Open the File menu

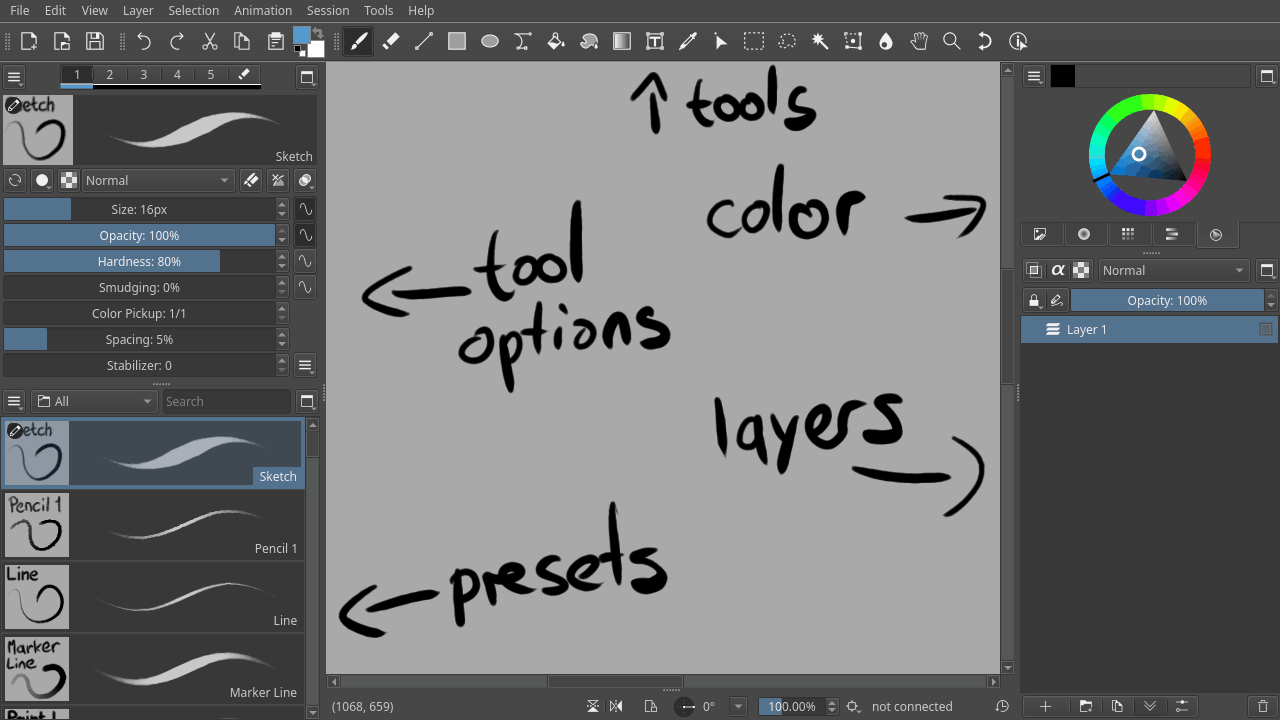click(19, 10)
